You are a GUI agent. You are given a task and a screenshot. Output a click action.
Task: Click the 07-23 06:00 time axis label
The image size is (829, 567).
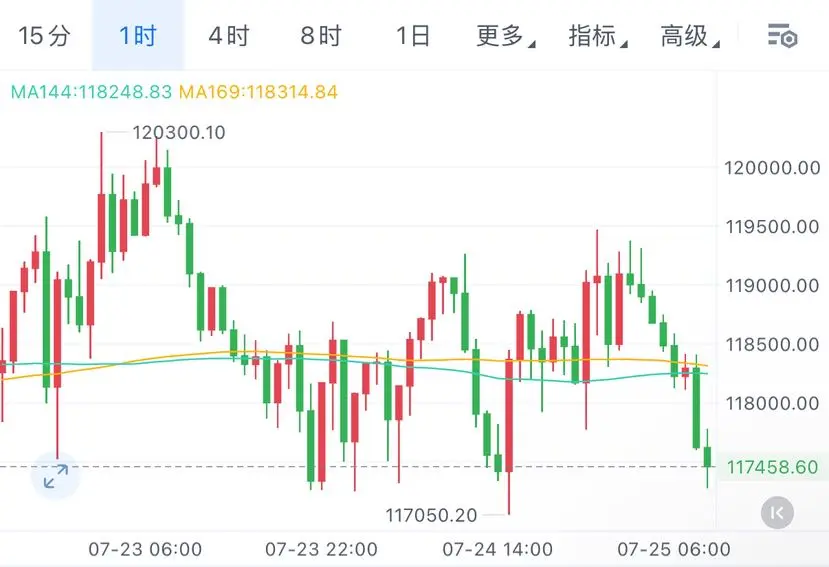tap(145, 549)
